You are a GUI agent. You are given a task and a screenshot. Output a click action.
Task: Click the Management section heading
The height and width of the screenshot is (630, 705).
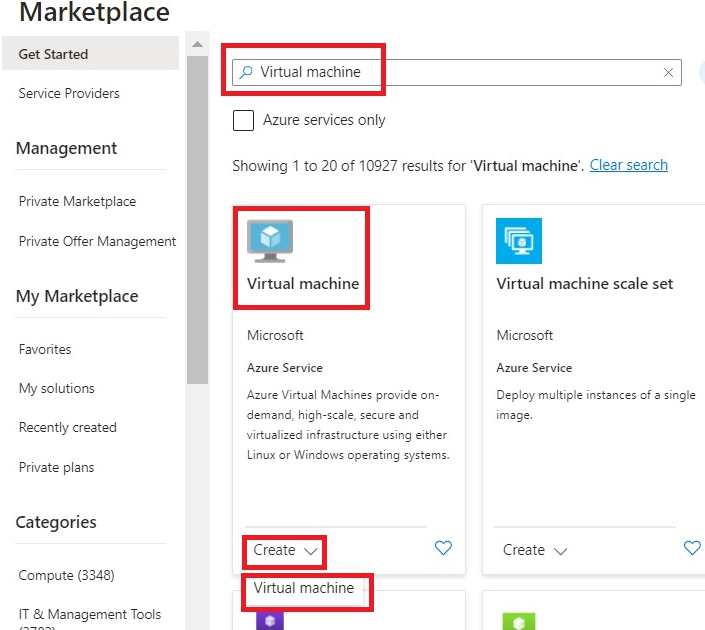tap(66, 148)
